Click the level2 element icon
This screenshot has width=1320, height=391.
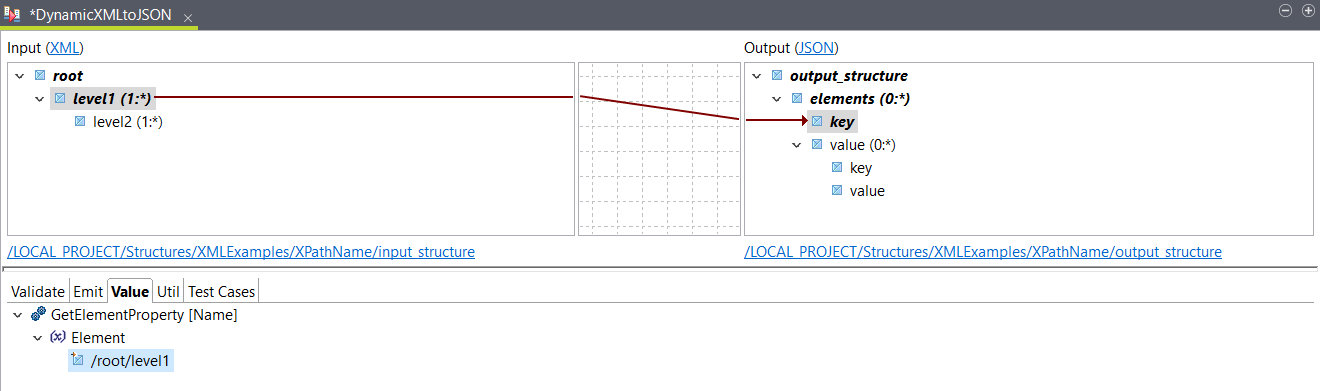click(x=80, y=121)
